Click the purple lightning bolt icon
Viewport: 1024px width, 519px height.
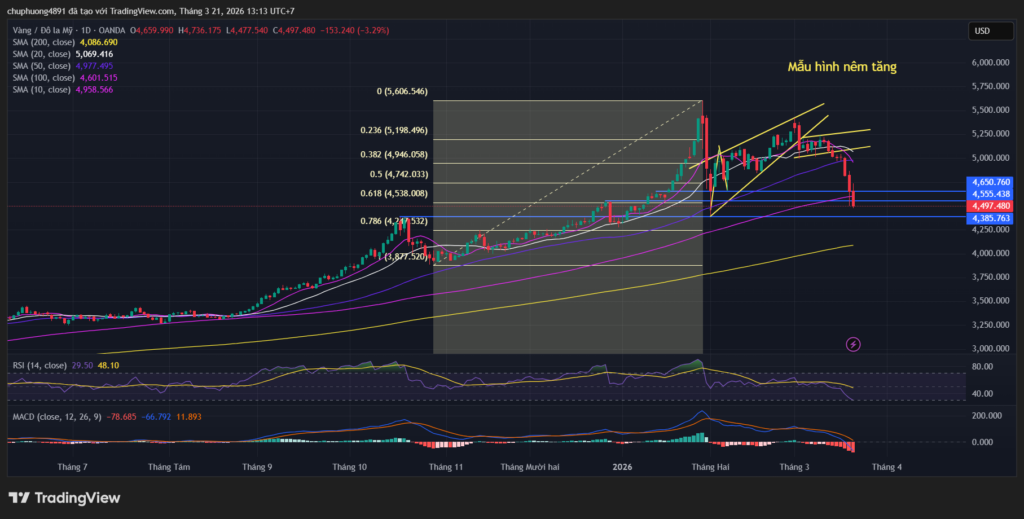pyautogui.click(x=853, y=344)
